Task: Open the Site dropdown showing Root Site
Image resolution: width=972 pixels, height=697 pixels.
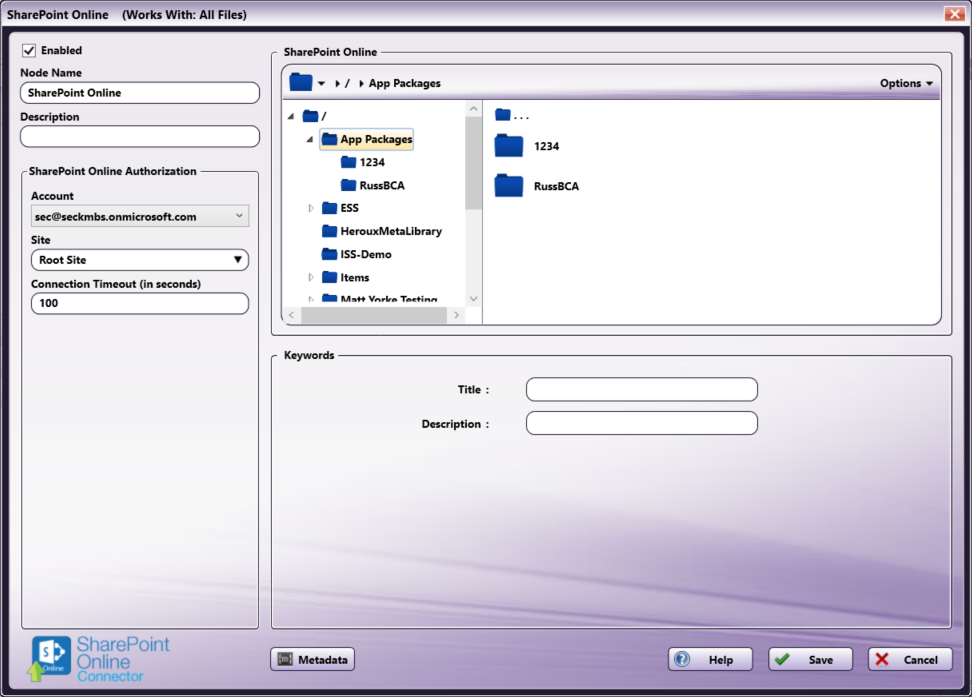Action: coord(140,260)
